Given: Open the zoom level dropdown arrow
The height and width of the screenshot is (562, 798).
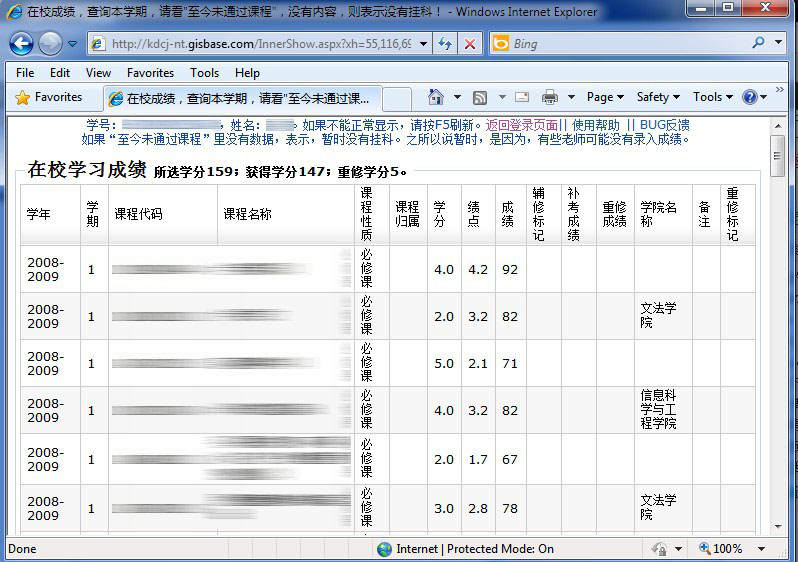Looking at the screenshot, I should 761,549.
